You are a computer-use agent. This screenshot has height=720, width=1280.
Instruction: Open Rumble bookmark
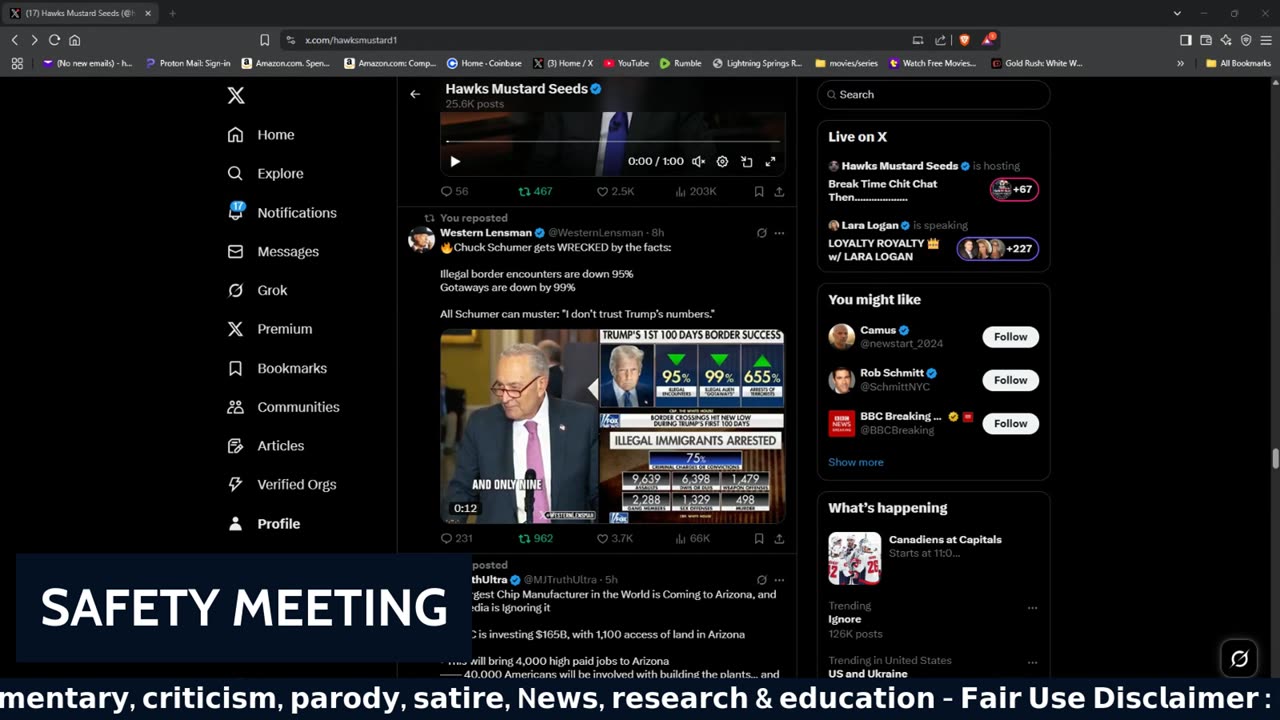click(x=680, y=63)
